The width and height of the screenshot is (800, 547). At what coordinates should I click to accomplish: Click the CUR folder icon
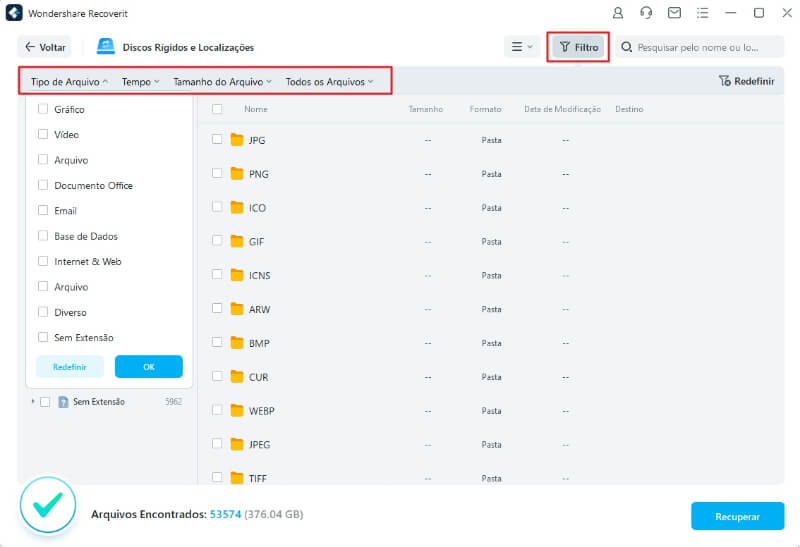237,377
